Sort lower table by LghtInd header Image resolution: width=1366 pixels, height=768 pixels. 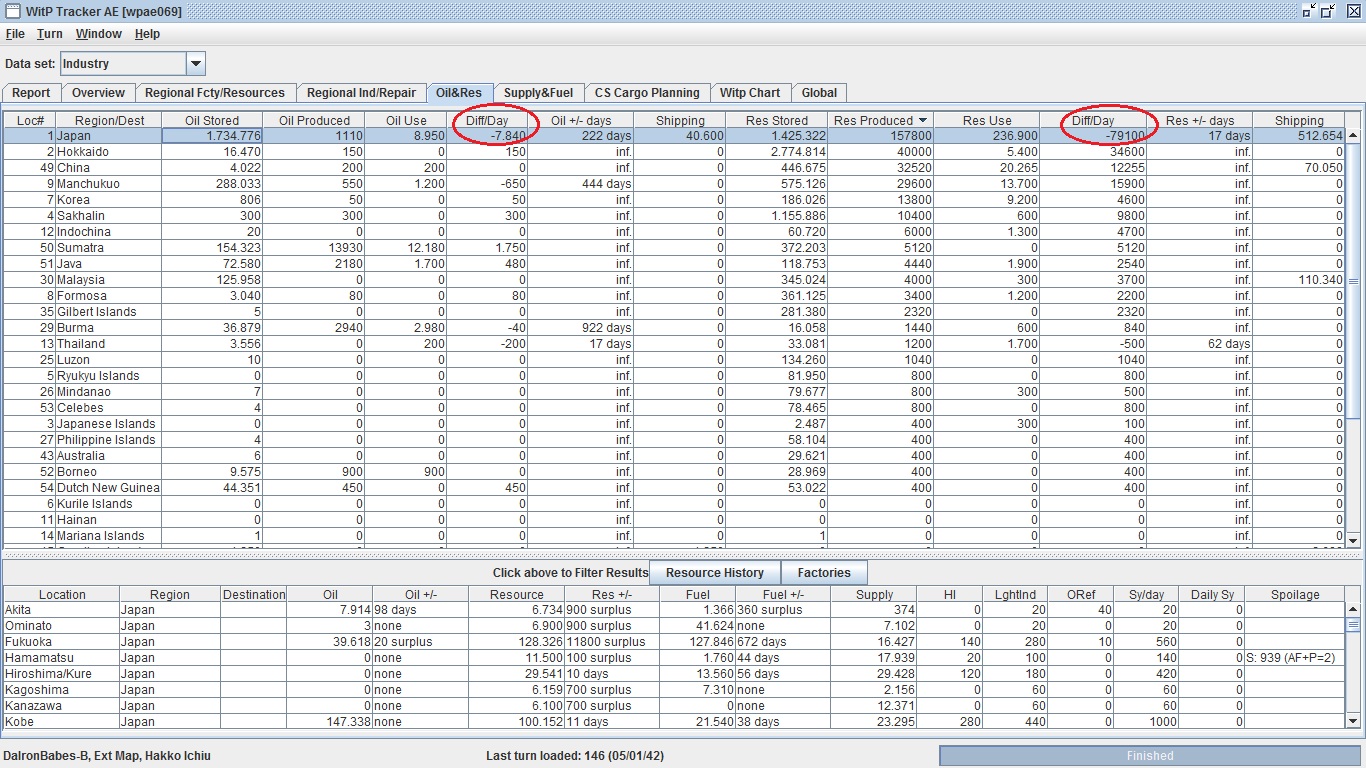click(1015, 595)
